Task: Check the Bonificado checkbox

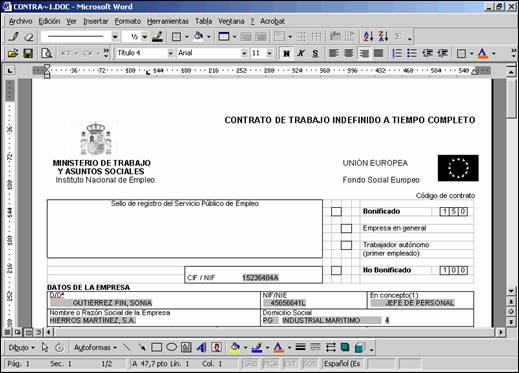Action: 336,212
